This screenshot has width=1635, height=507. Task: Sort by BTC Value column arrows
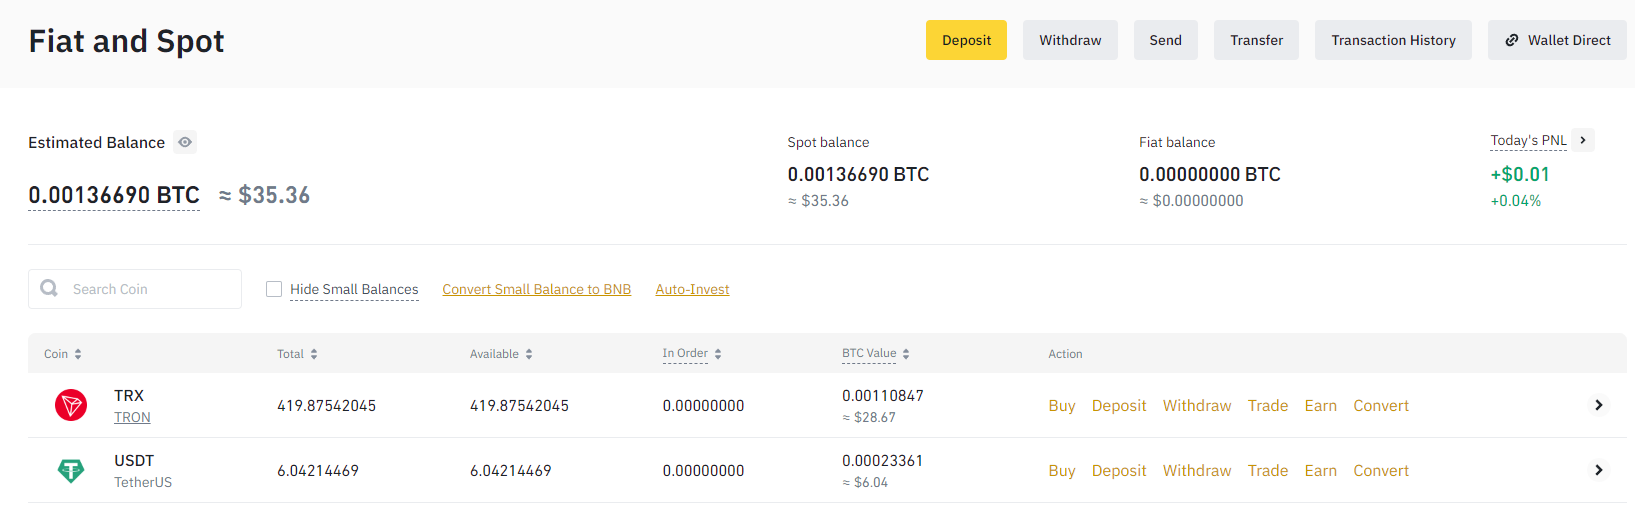(906, 354)
